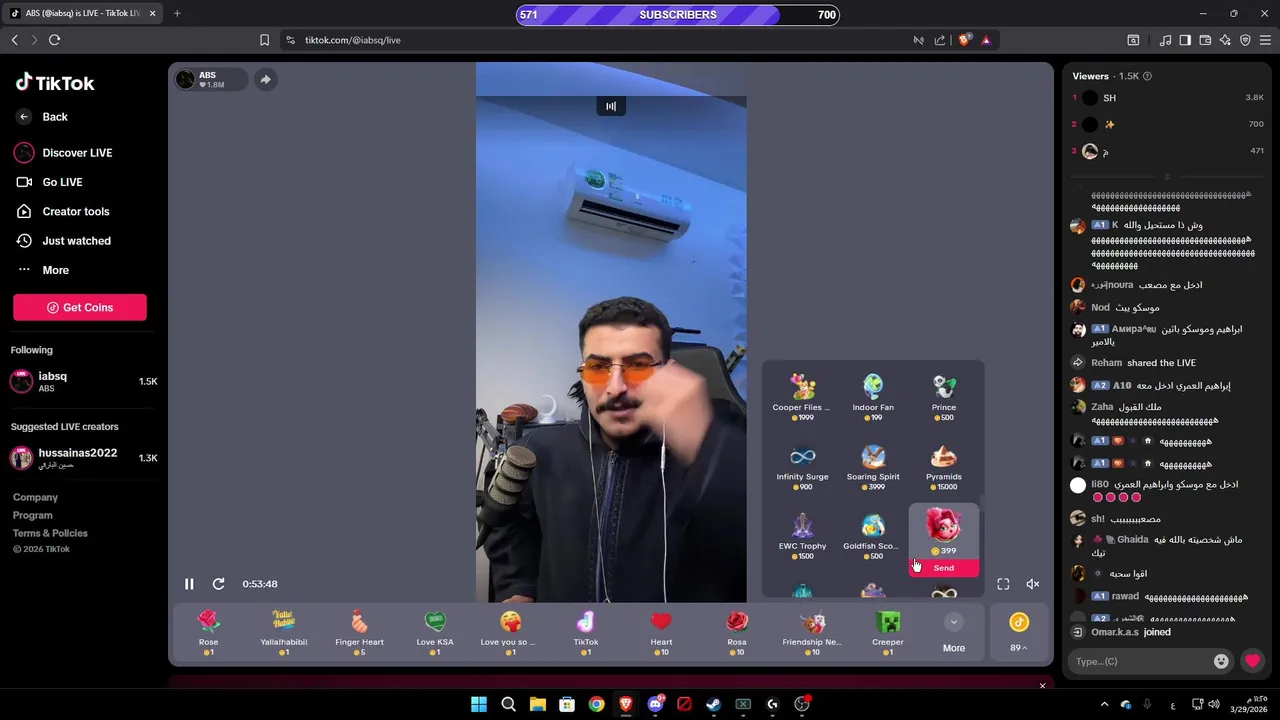Screen dimensions: 1280x720
Task: Click the Get Coins button
Action: (80, 307)
